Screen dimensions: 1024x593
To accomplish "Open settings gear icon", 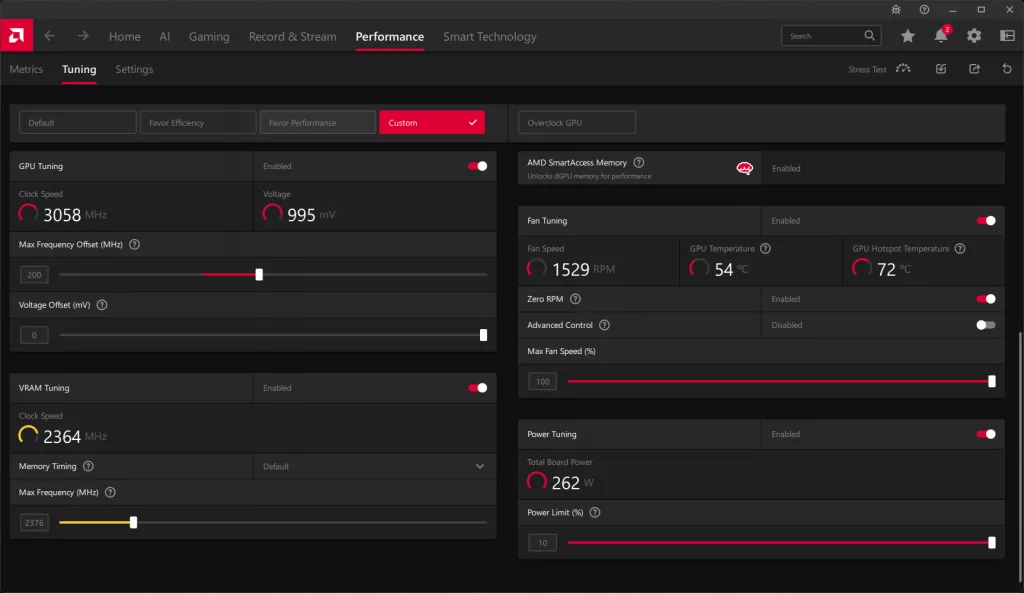I will click(974, 36).
